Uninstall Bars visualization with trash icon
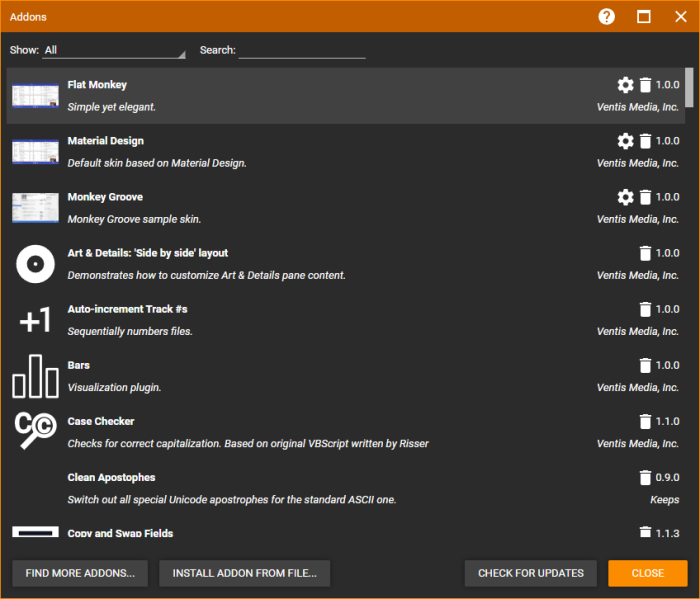The width and height of the screenshot is (700, 599). pos(645,366)
